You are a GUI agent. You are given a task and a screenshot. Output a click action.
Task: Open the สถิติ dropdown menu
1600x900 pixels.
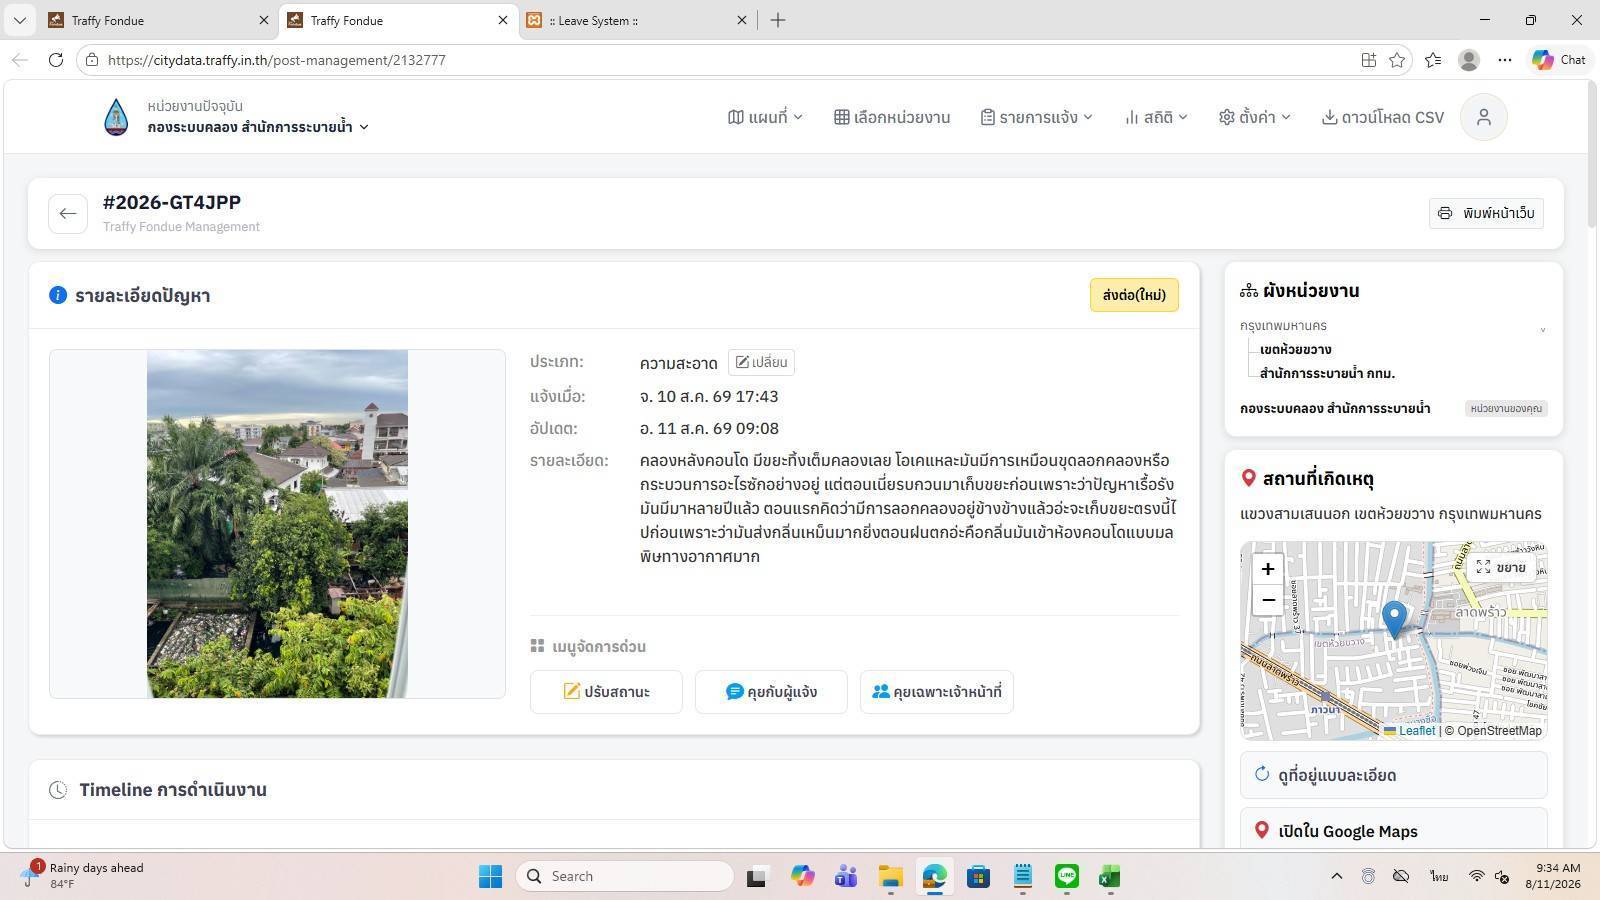[1156, 117]
